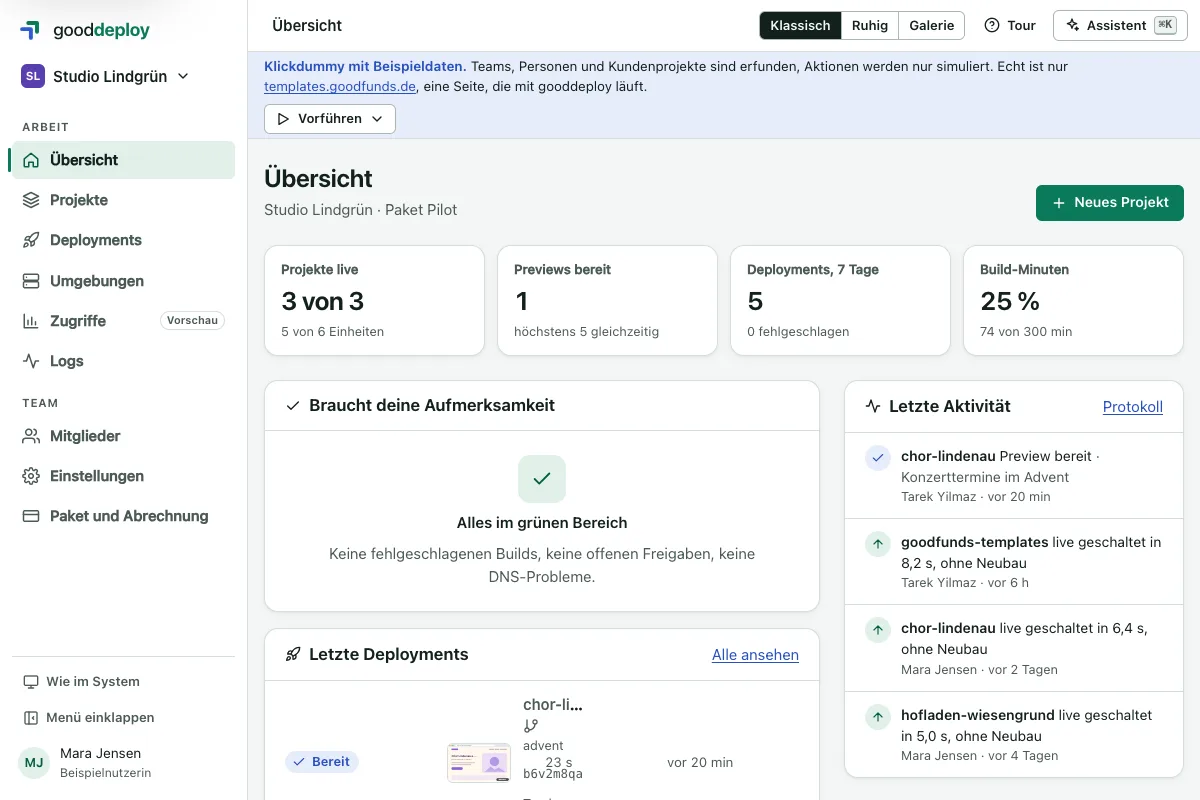
Task: Click the Deployments, 7 Tage card
Action: coord(840,301)
